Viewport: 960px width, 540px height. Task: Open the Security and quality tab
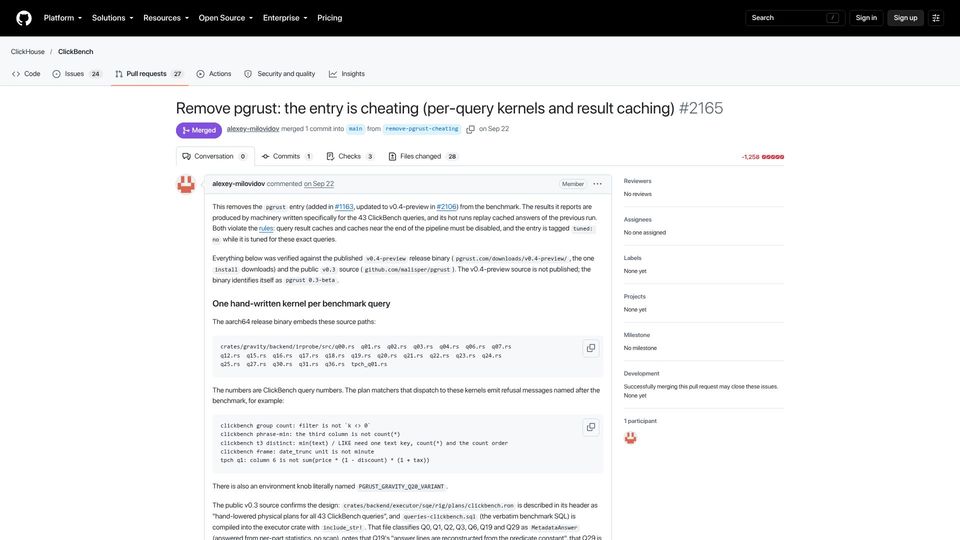coord(280,73)
